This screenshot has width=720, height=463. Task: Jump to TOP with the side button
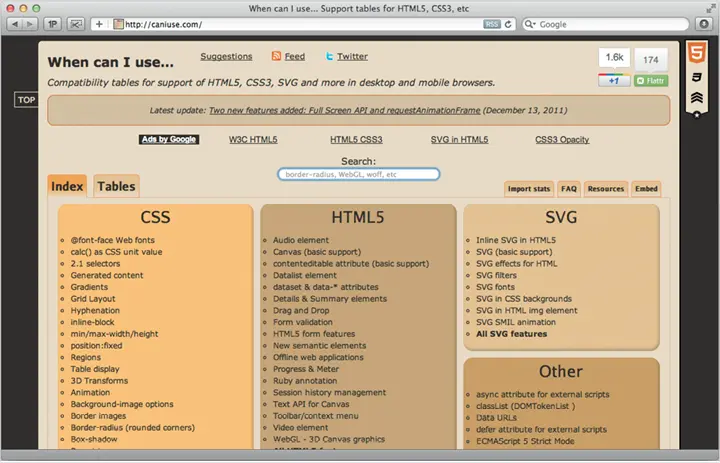[x=26, y=100]
